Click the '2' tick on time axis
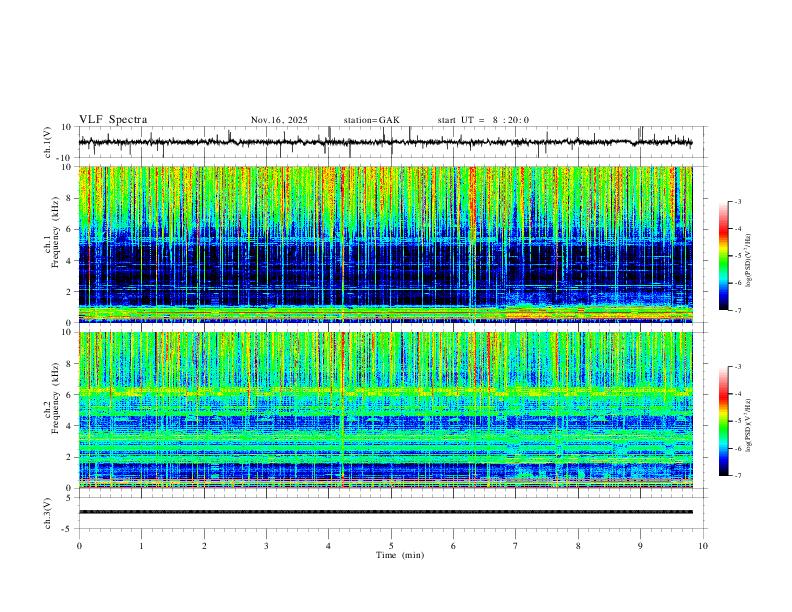The image size is (792, 612). click(x=204, y=546)
